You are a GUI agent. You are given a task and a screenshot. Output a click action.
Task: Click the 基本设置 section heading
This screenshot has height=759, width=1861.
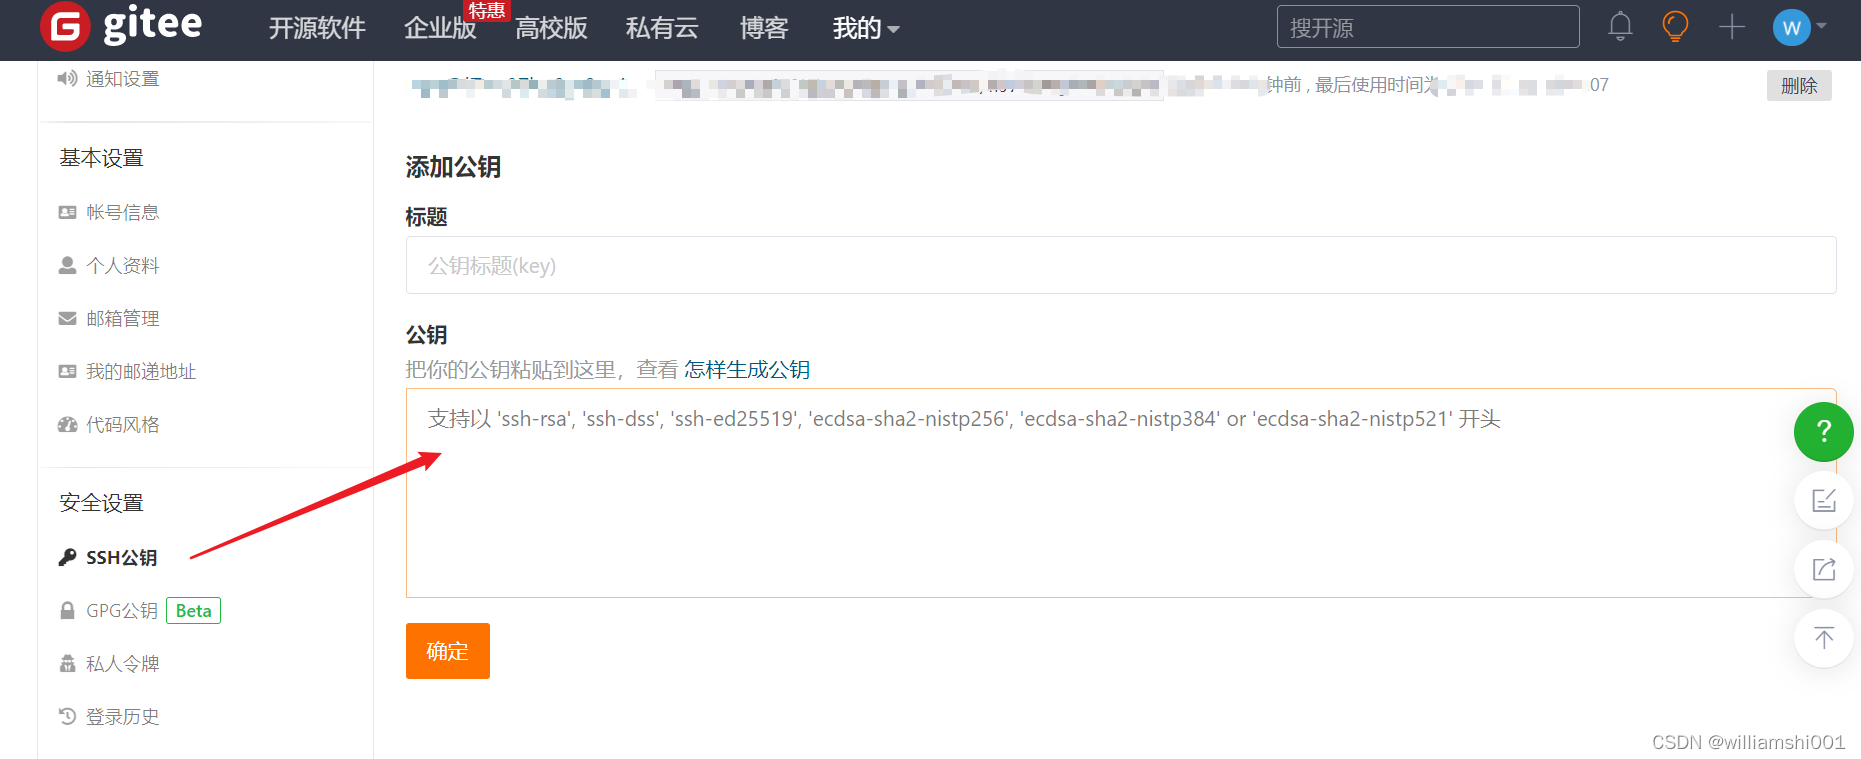[x=101, y=158]
